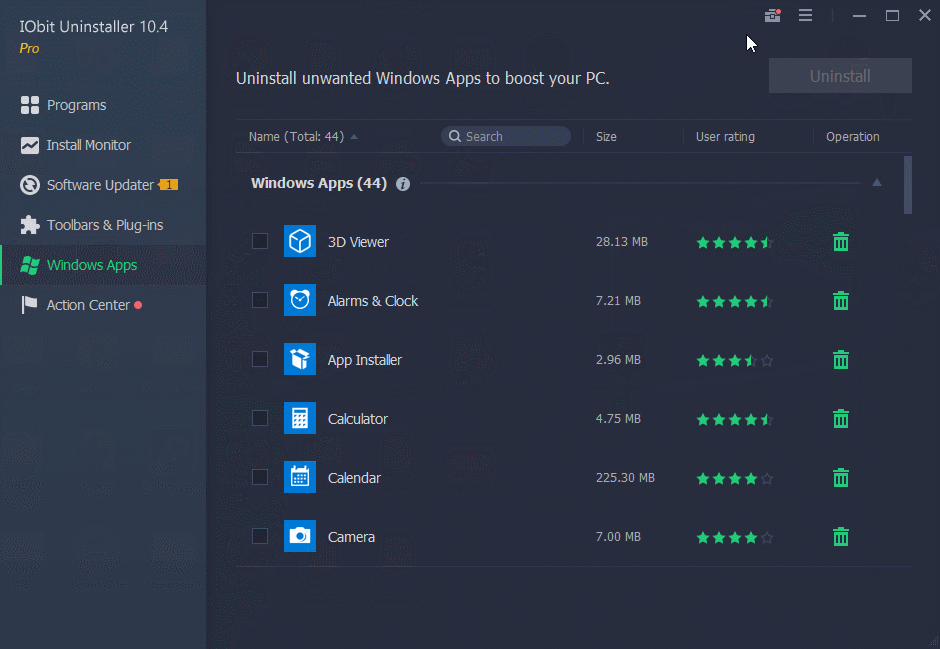Click the 3D Viewer star rating
The height and width of the screenshot is (649, 940).
pyautogui.click(x=735, y=242)
